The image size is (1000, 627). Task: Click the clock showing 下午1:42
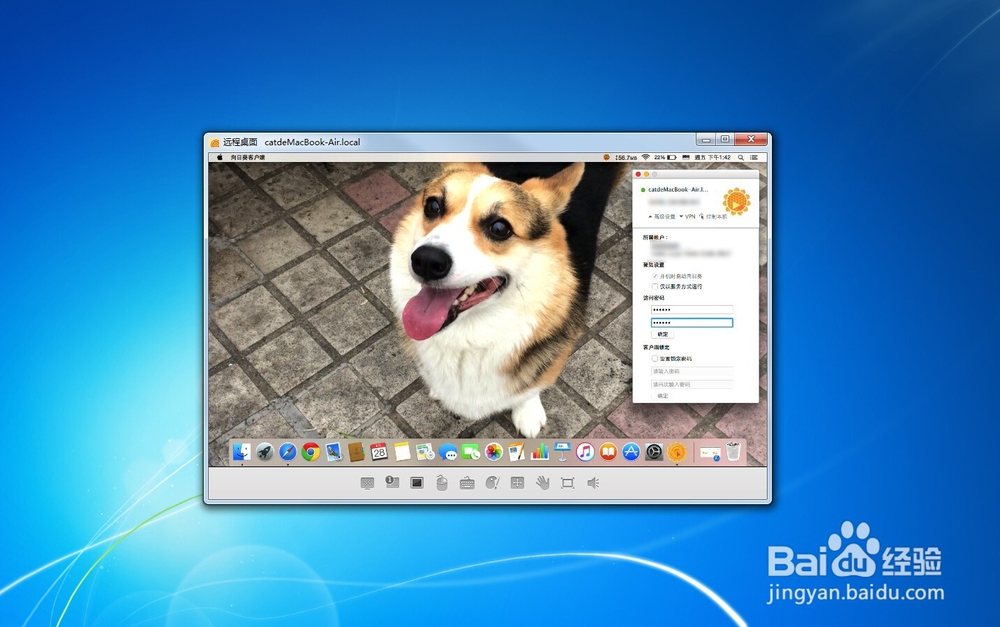(713, 157)
